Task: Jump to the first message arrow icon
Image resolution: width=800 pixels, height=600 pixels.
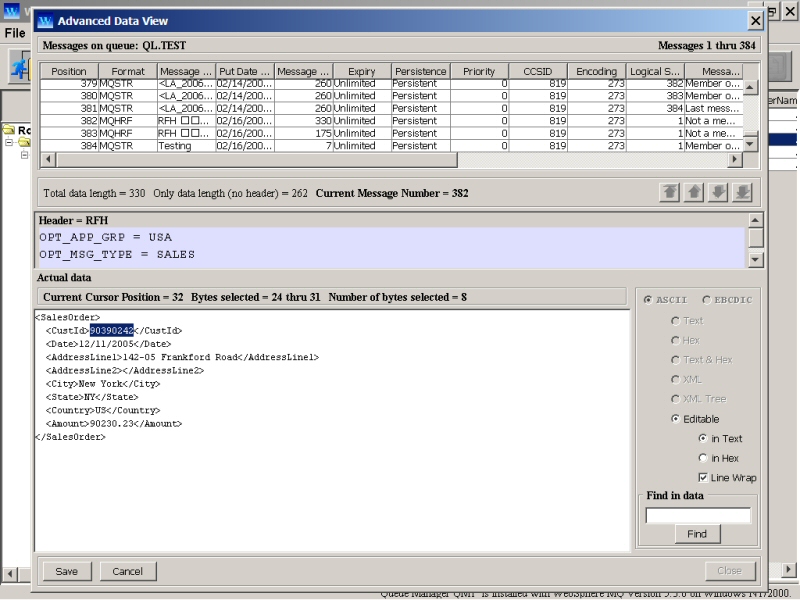Action: tap(669, 192)
